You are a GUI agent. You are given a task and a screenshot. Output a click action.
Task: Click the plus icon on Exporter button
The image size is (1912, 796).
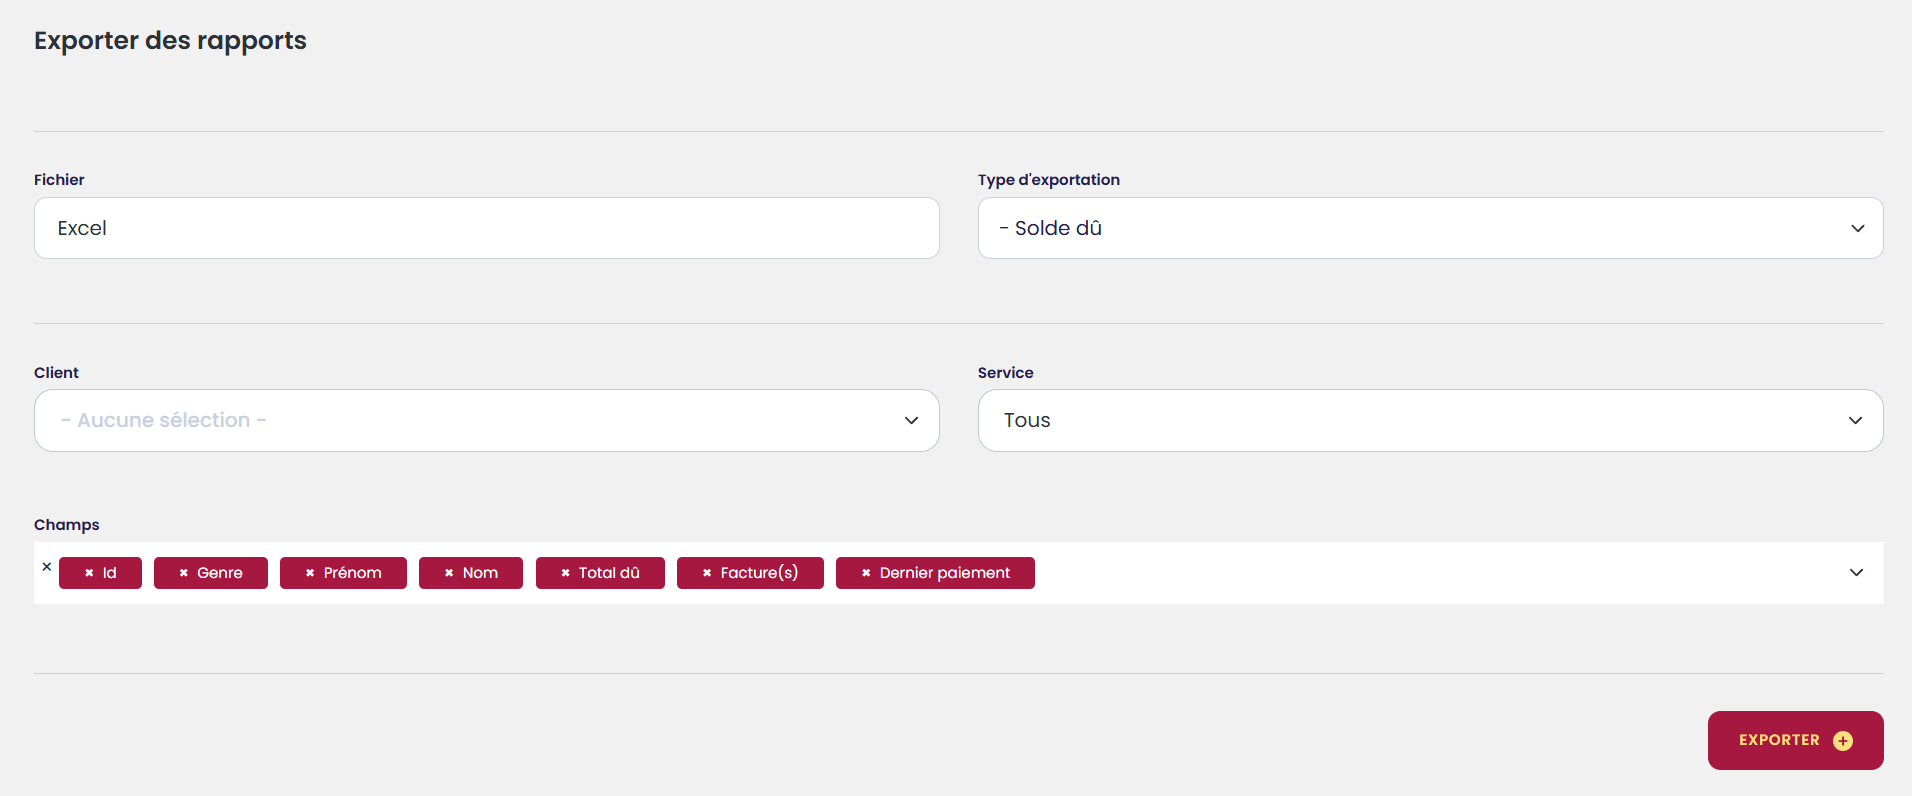[x=1843, y=741]
